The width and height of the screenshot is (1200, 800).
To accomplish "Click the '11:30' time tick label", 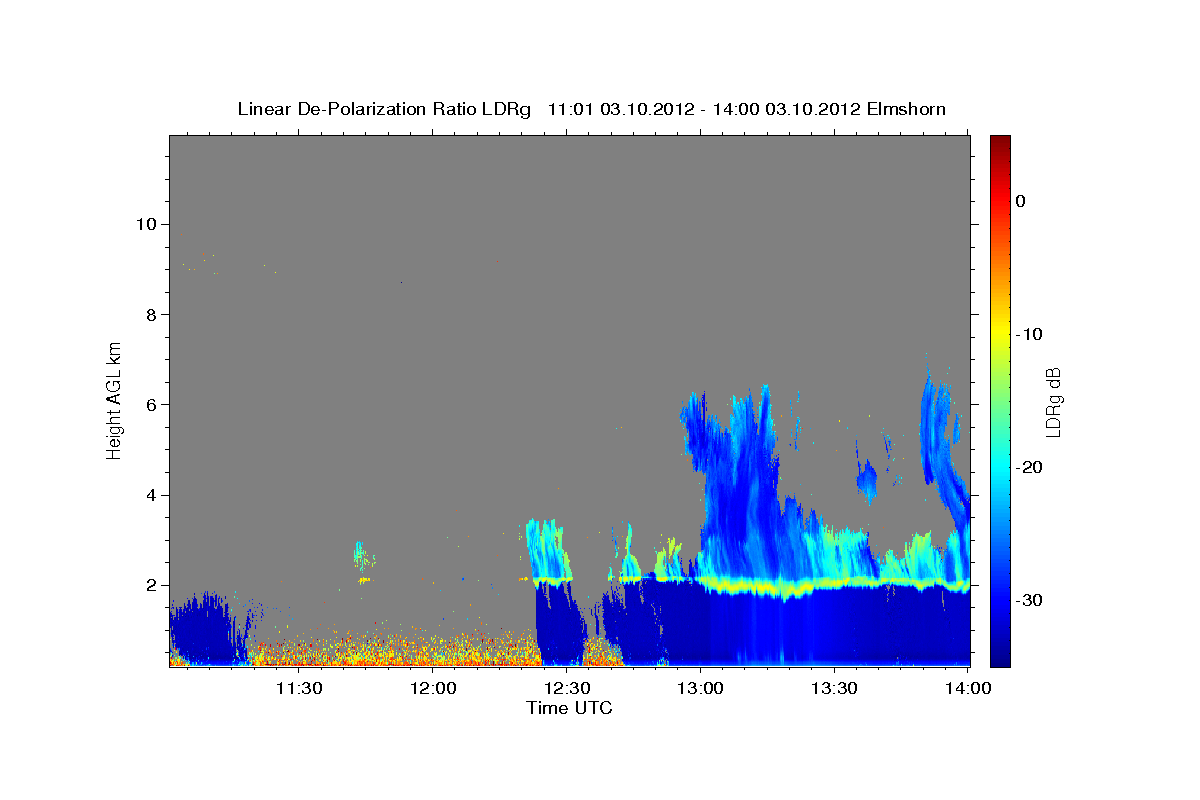I will 298,688.
